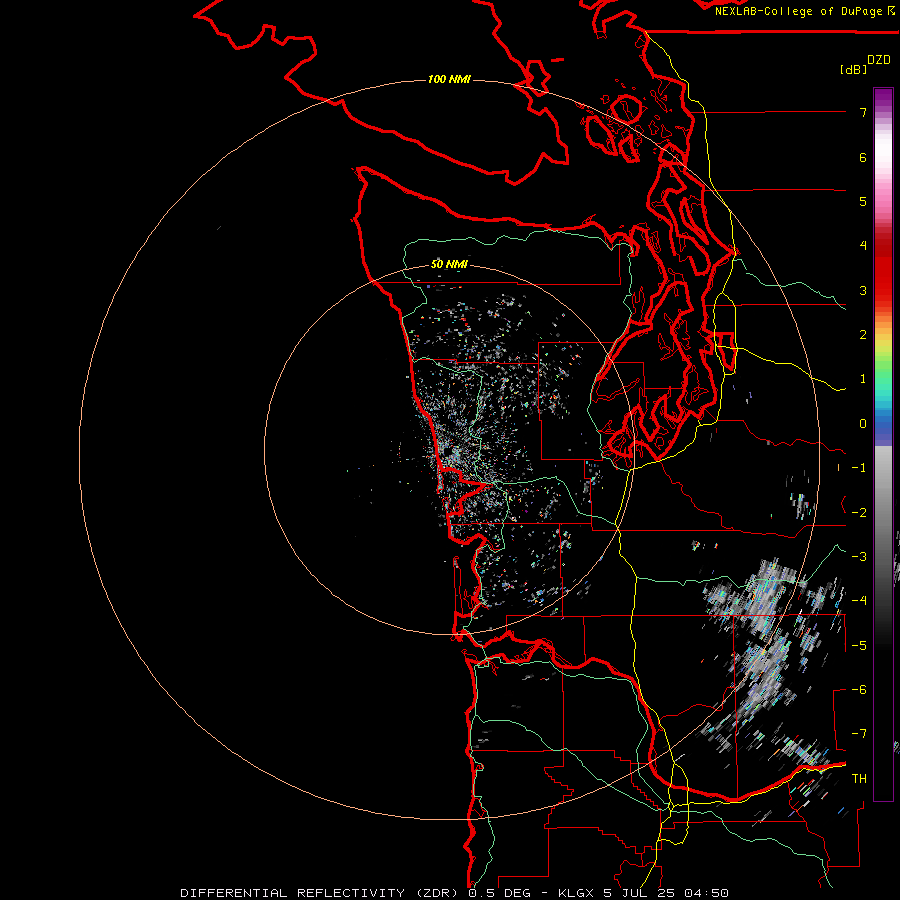Click the 1 dB scale label
The image size is (900, 900).
pyautogui.click(x=863, y=379)
